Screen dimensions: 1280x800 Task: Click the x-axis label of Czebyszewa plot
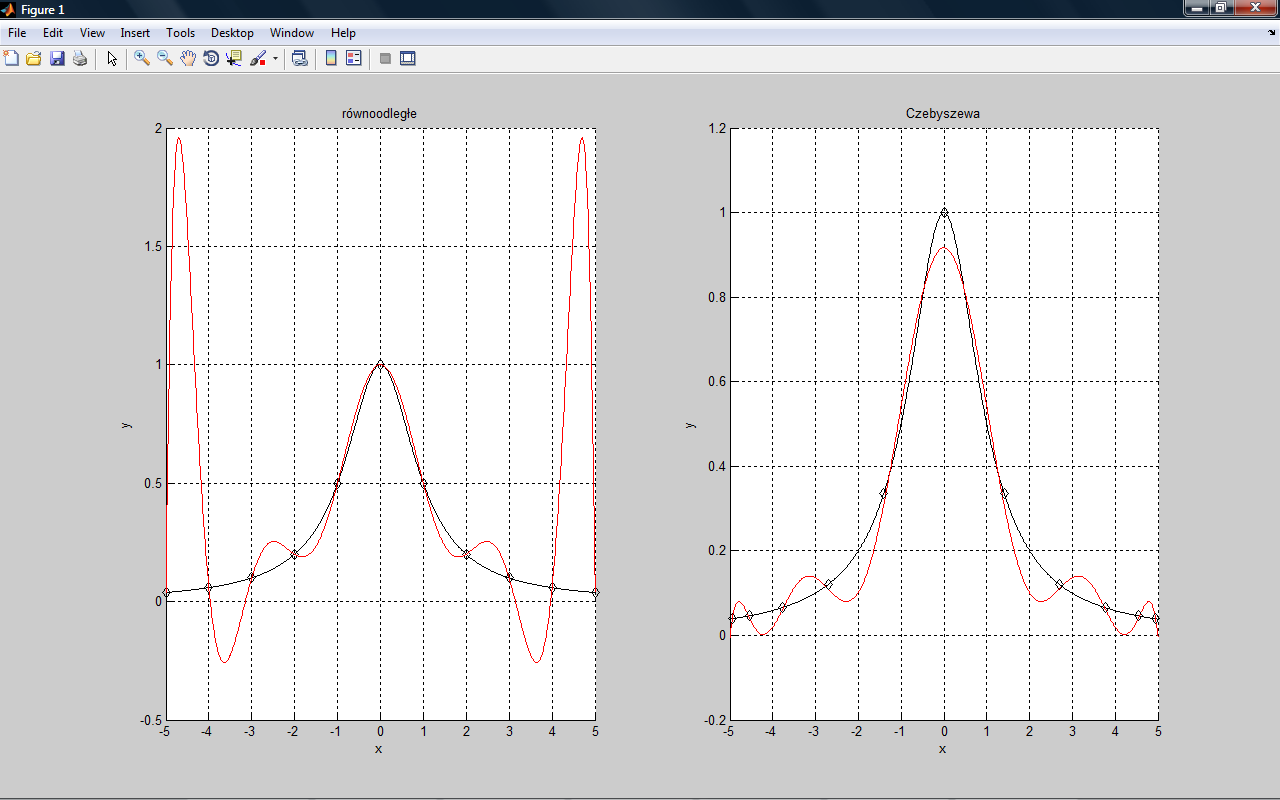(942, 749)
